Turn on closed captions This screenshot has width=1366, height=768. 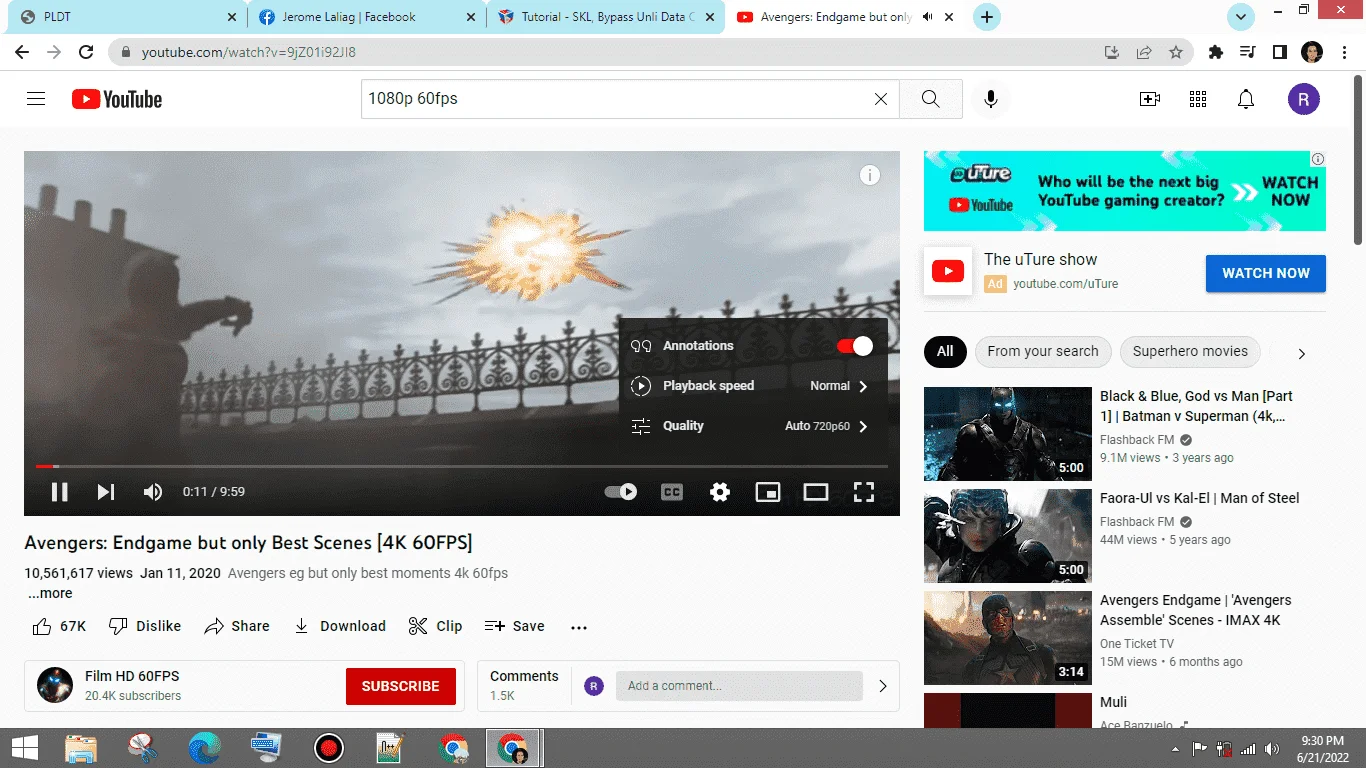click(672, 491)
